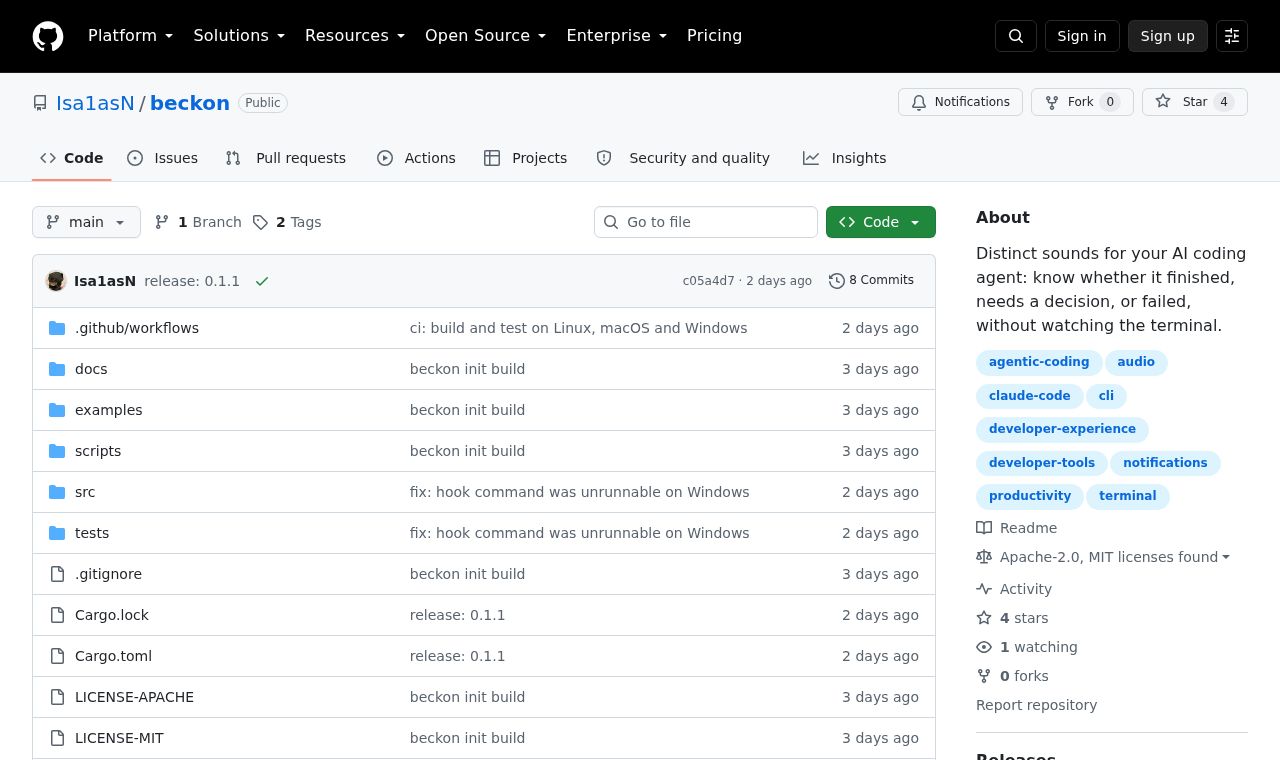Viewport: 1280px width, 760px height.
Task: Open the notifications topic tag
Action: (1165, 463)
